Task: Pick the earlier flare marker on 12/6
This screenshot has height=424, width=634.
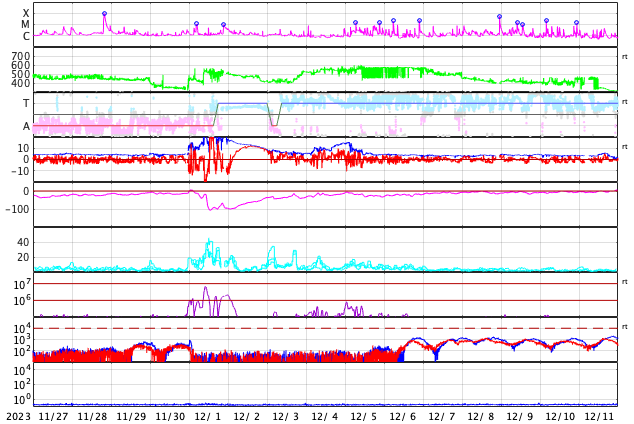Action: [x=393, y=20]
